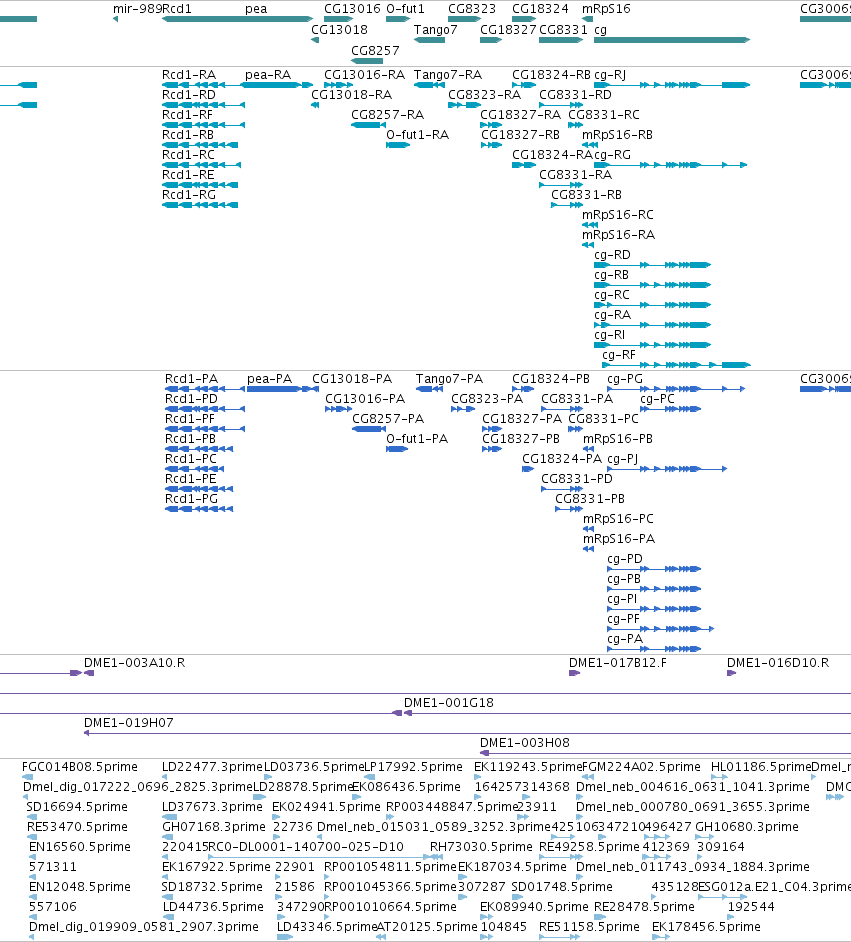This screenshot has width=851, height=942.
Task: Click EST RE53470.5prime
Action: pos(77,827)
